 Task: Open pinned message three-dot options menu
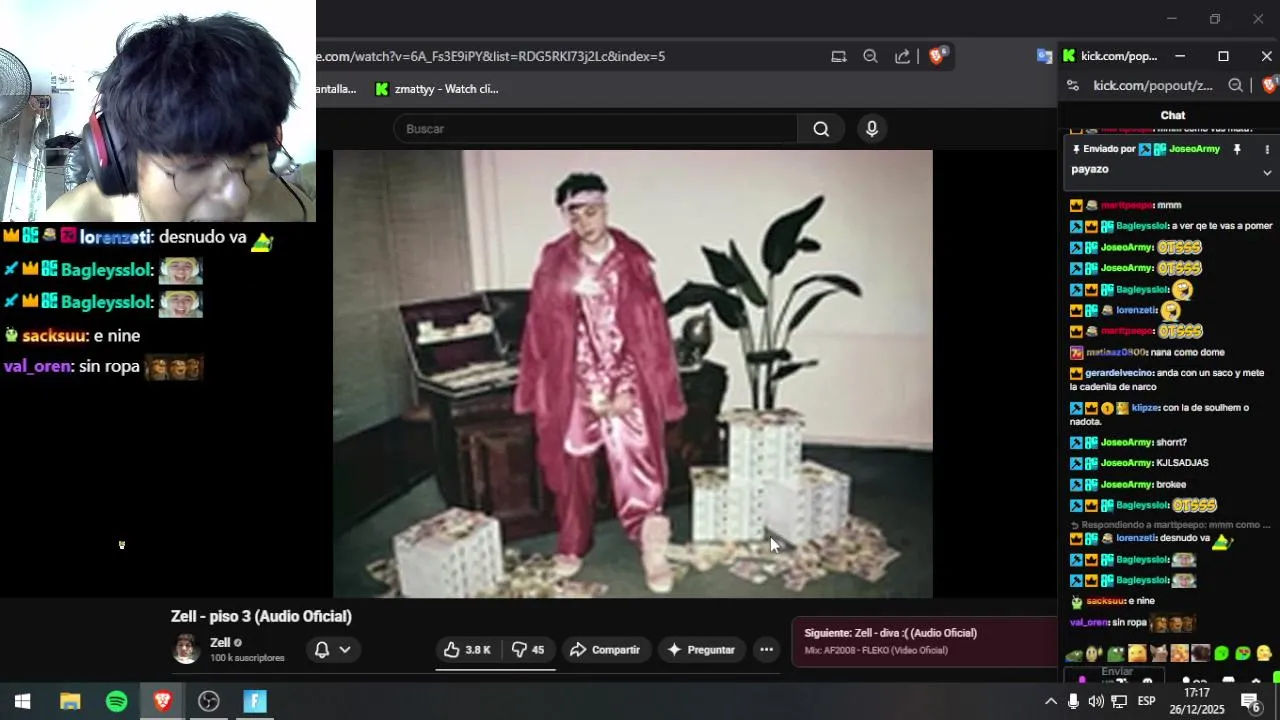point(1267,149)
